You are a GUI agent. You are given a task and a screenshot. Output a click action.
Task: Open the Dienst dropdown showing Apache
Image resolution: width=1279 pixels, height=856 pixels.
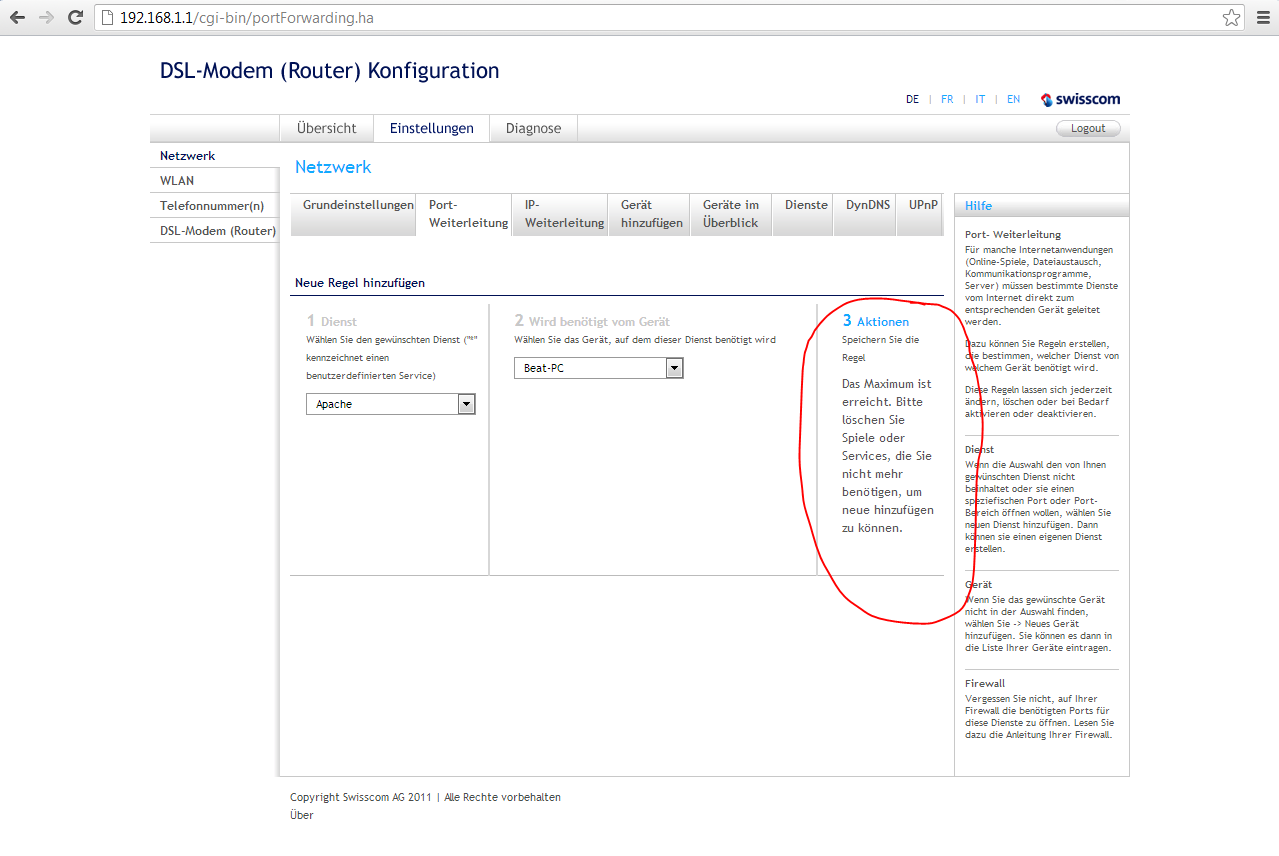[x=390, y=404]
